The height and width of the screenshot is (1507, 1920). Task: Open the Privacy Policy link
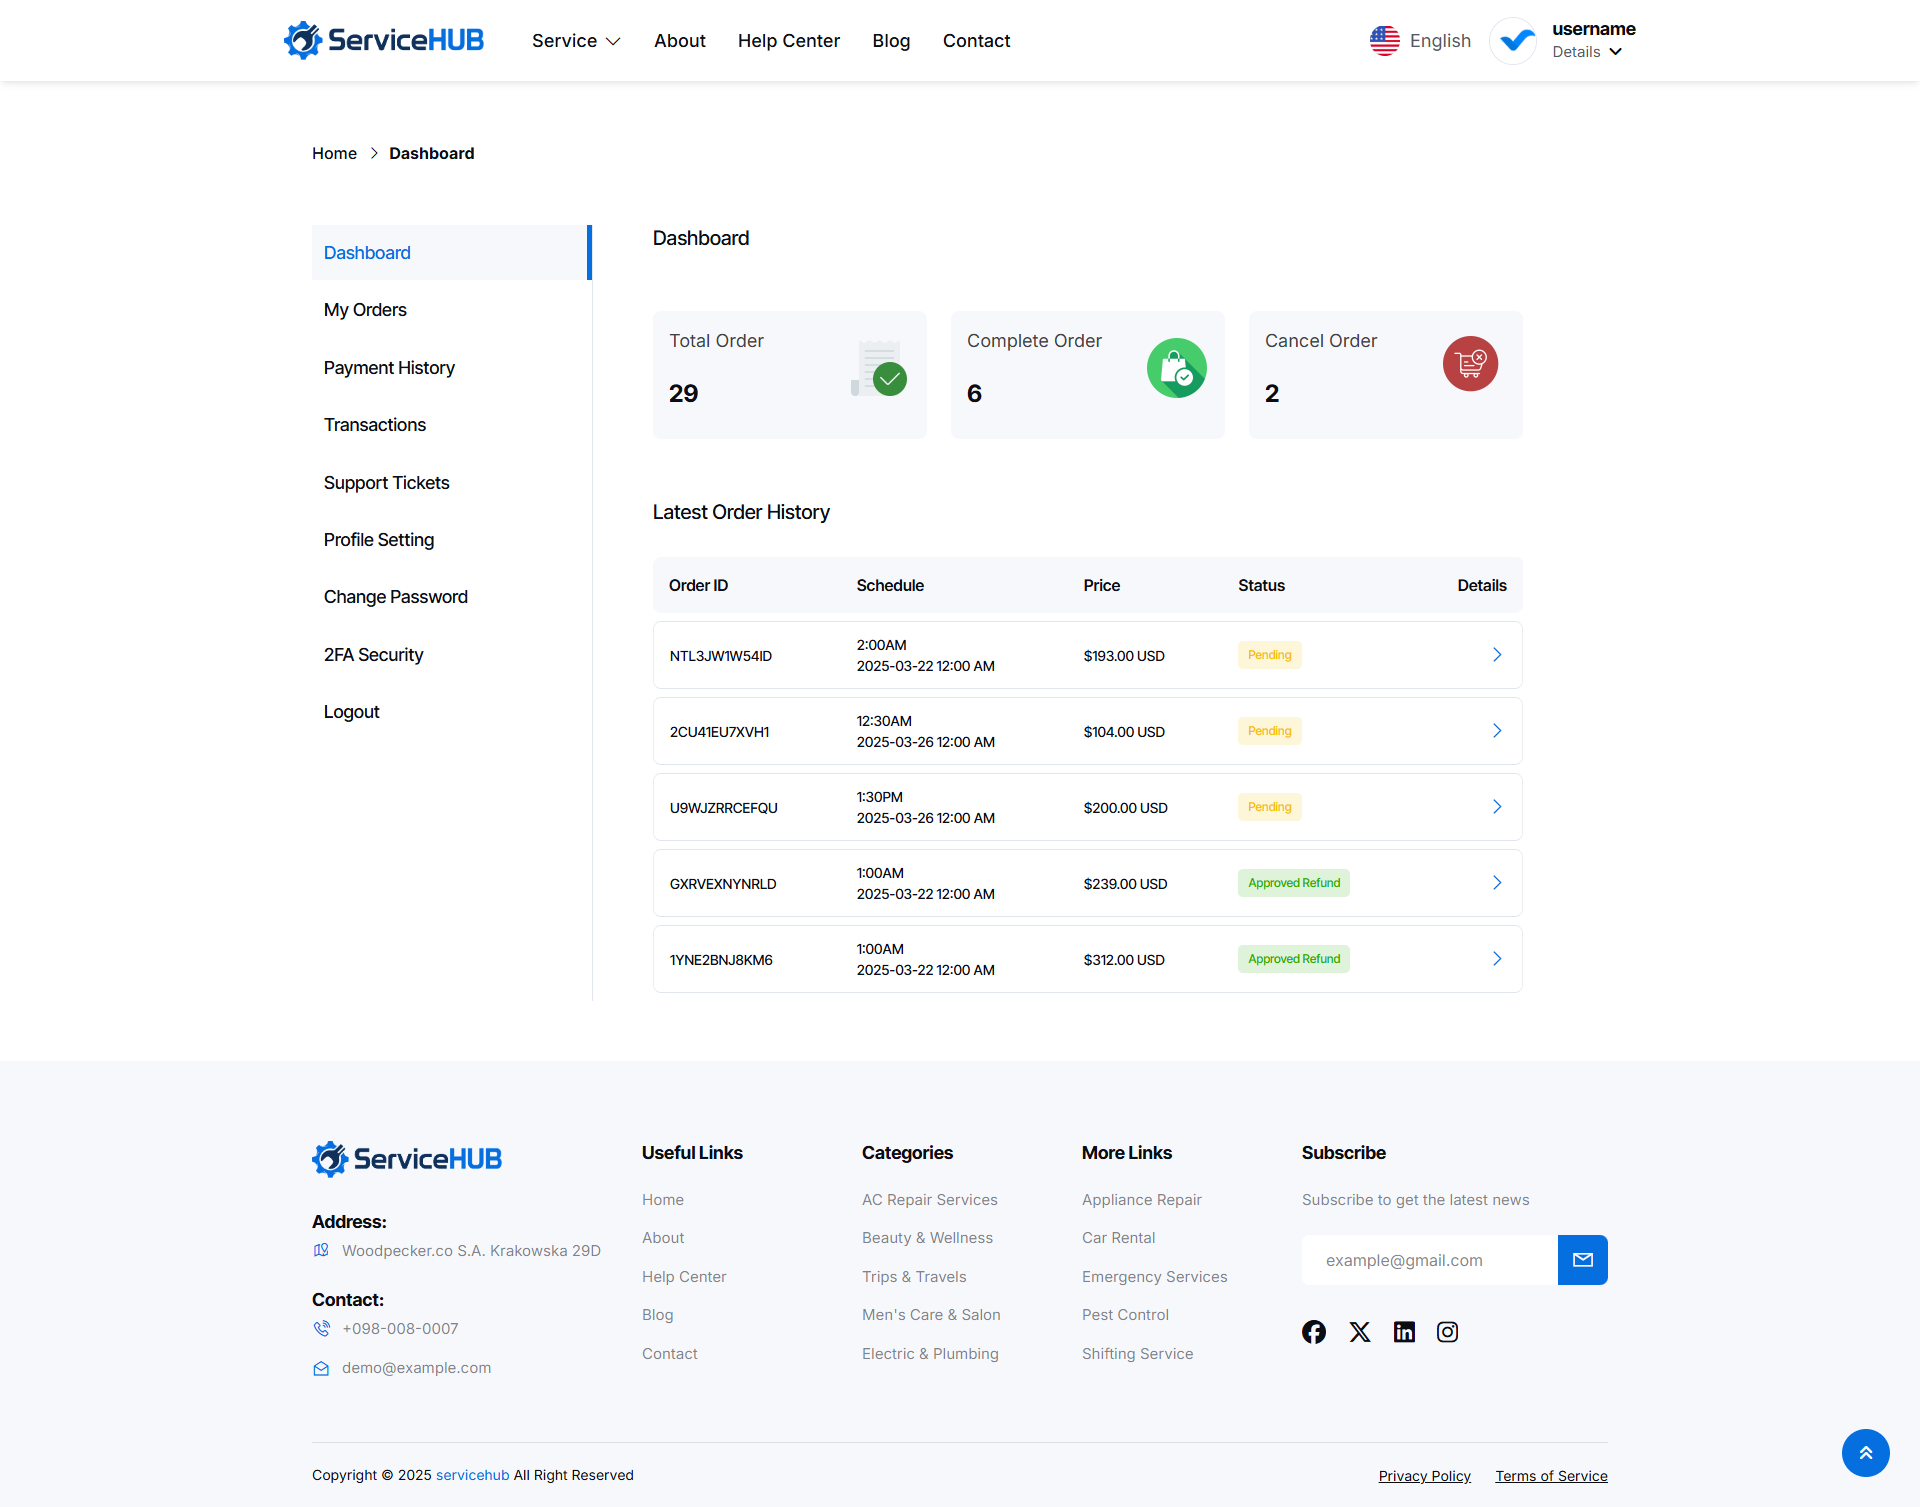(x=1424, y=1476)
